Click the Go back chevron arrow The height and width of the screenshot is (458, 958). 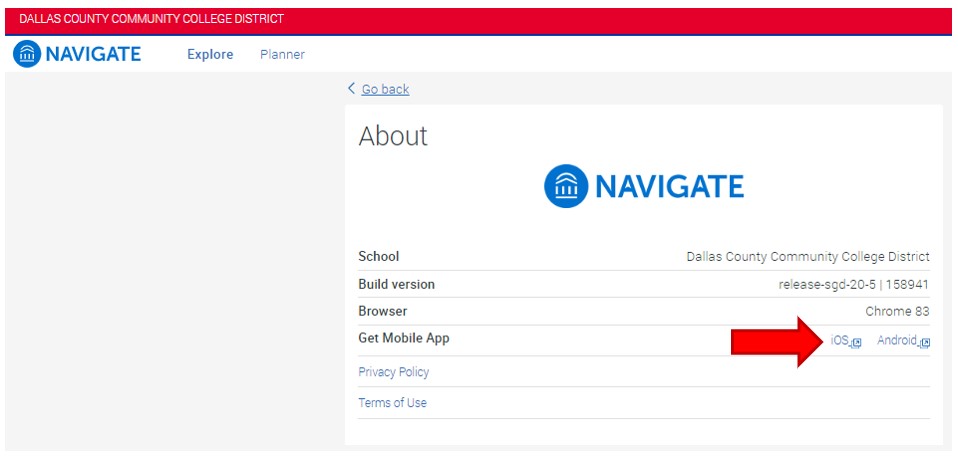tap(351, 89)
